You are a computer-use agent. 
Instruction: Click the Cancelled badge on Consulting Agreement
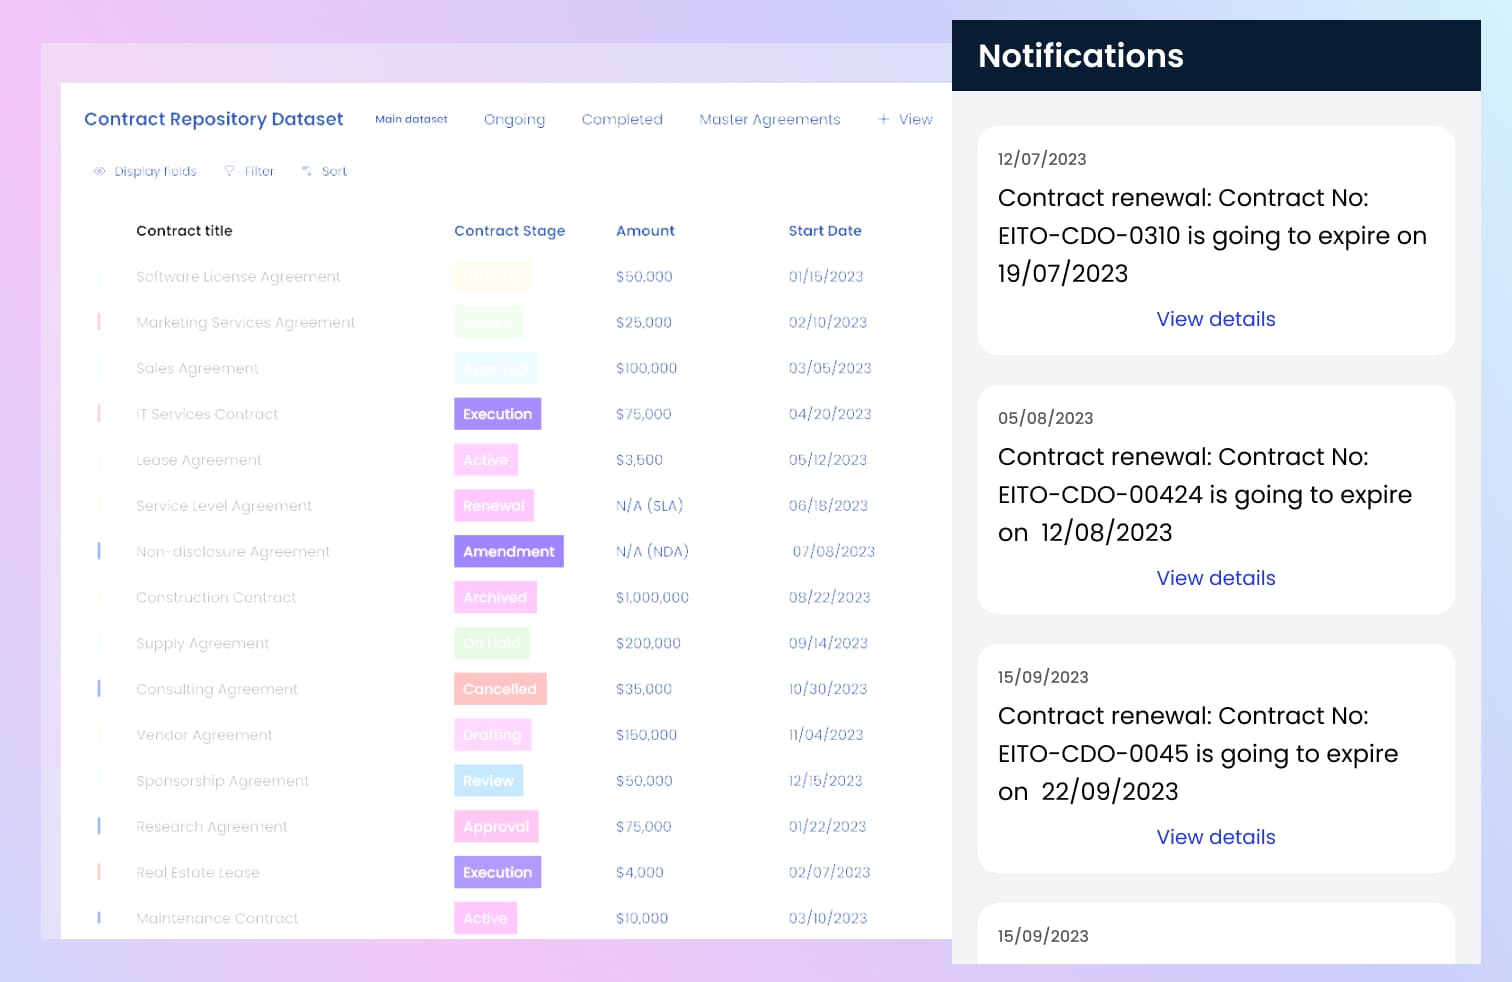[x=499, y=689]
